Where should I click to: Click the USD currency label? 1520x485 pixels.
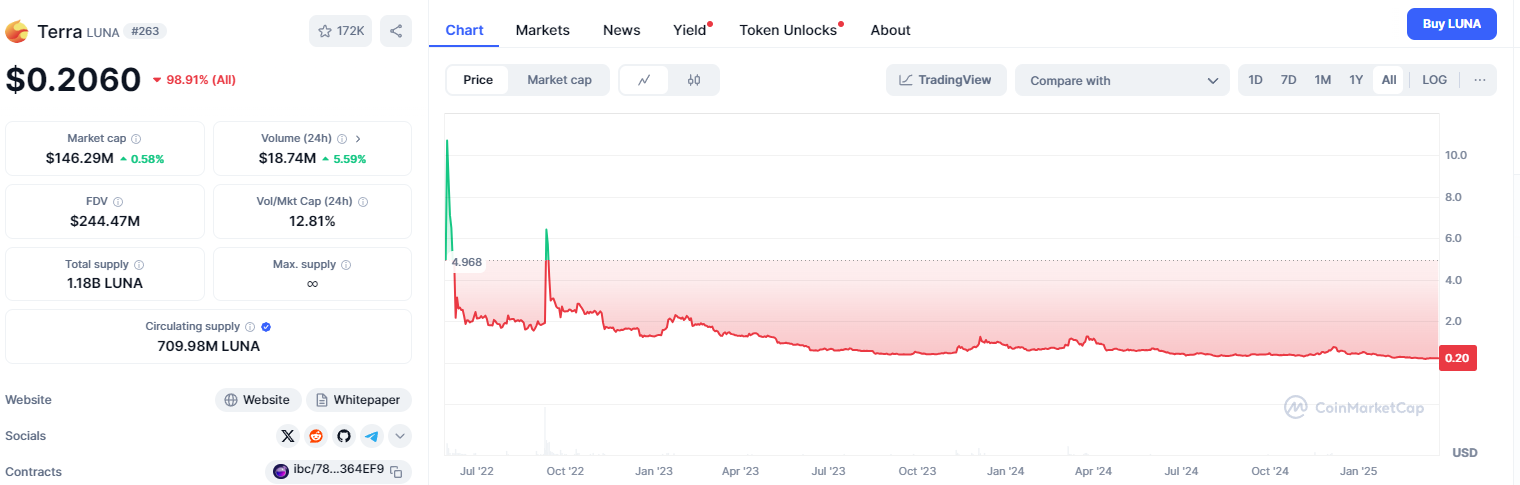tap(1465, 452)
